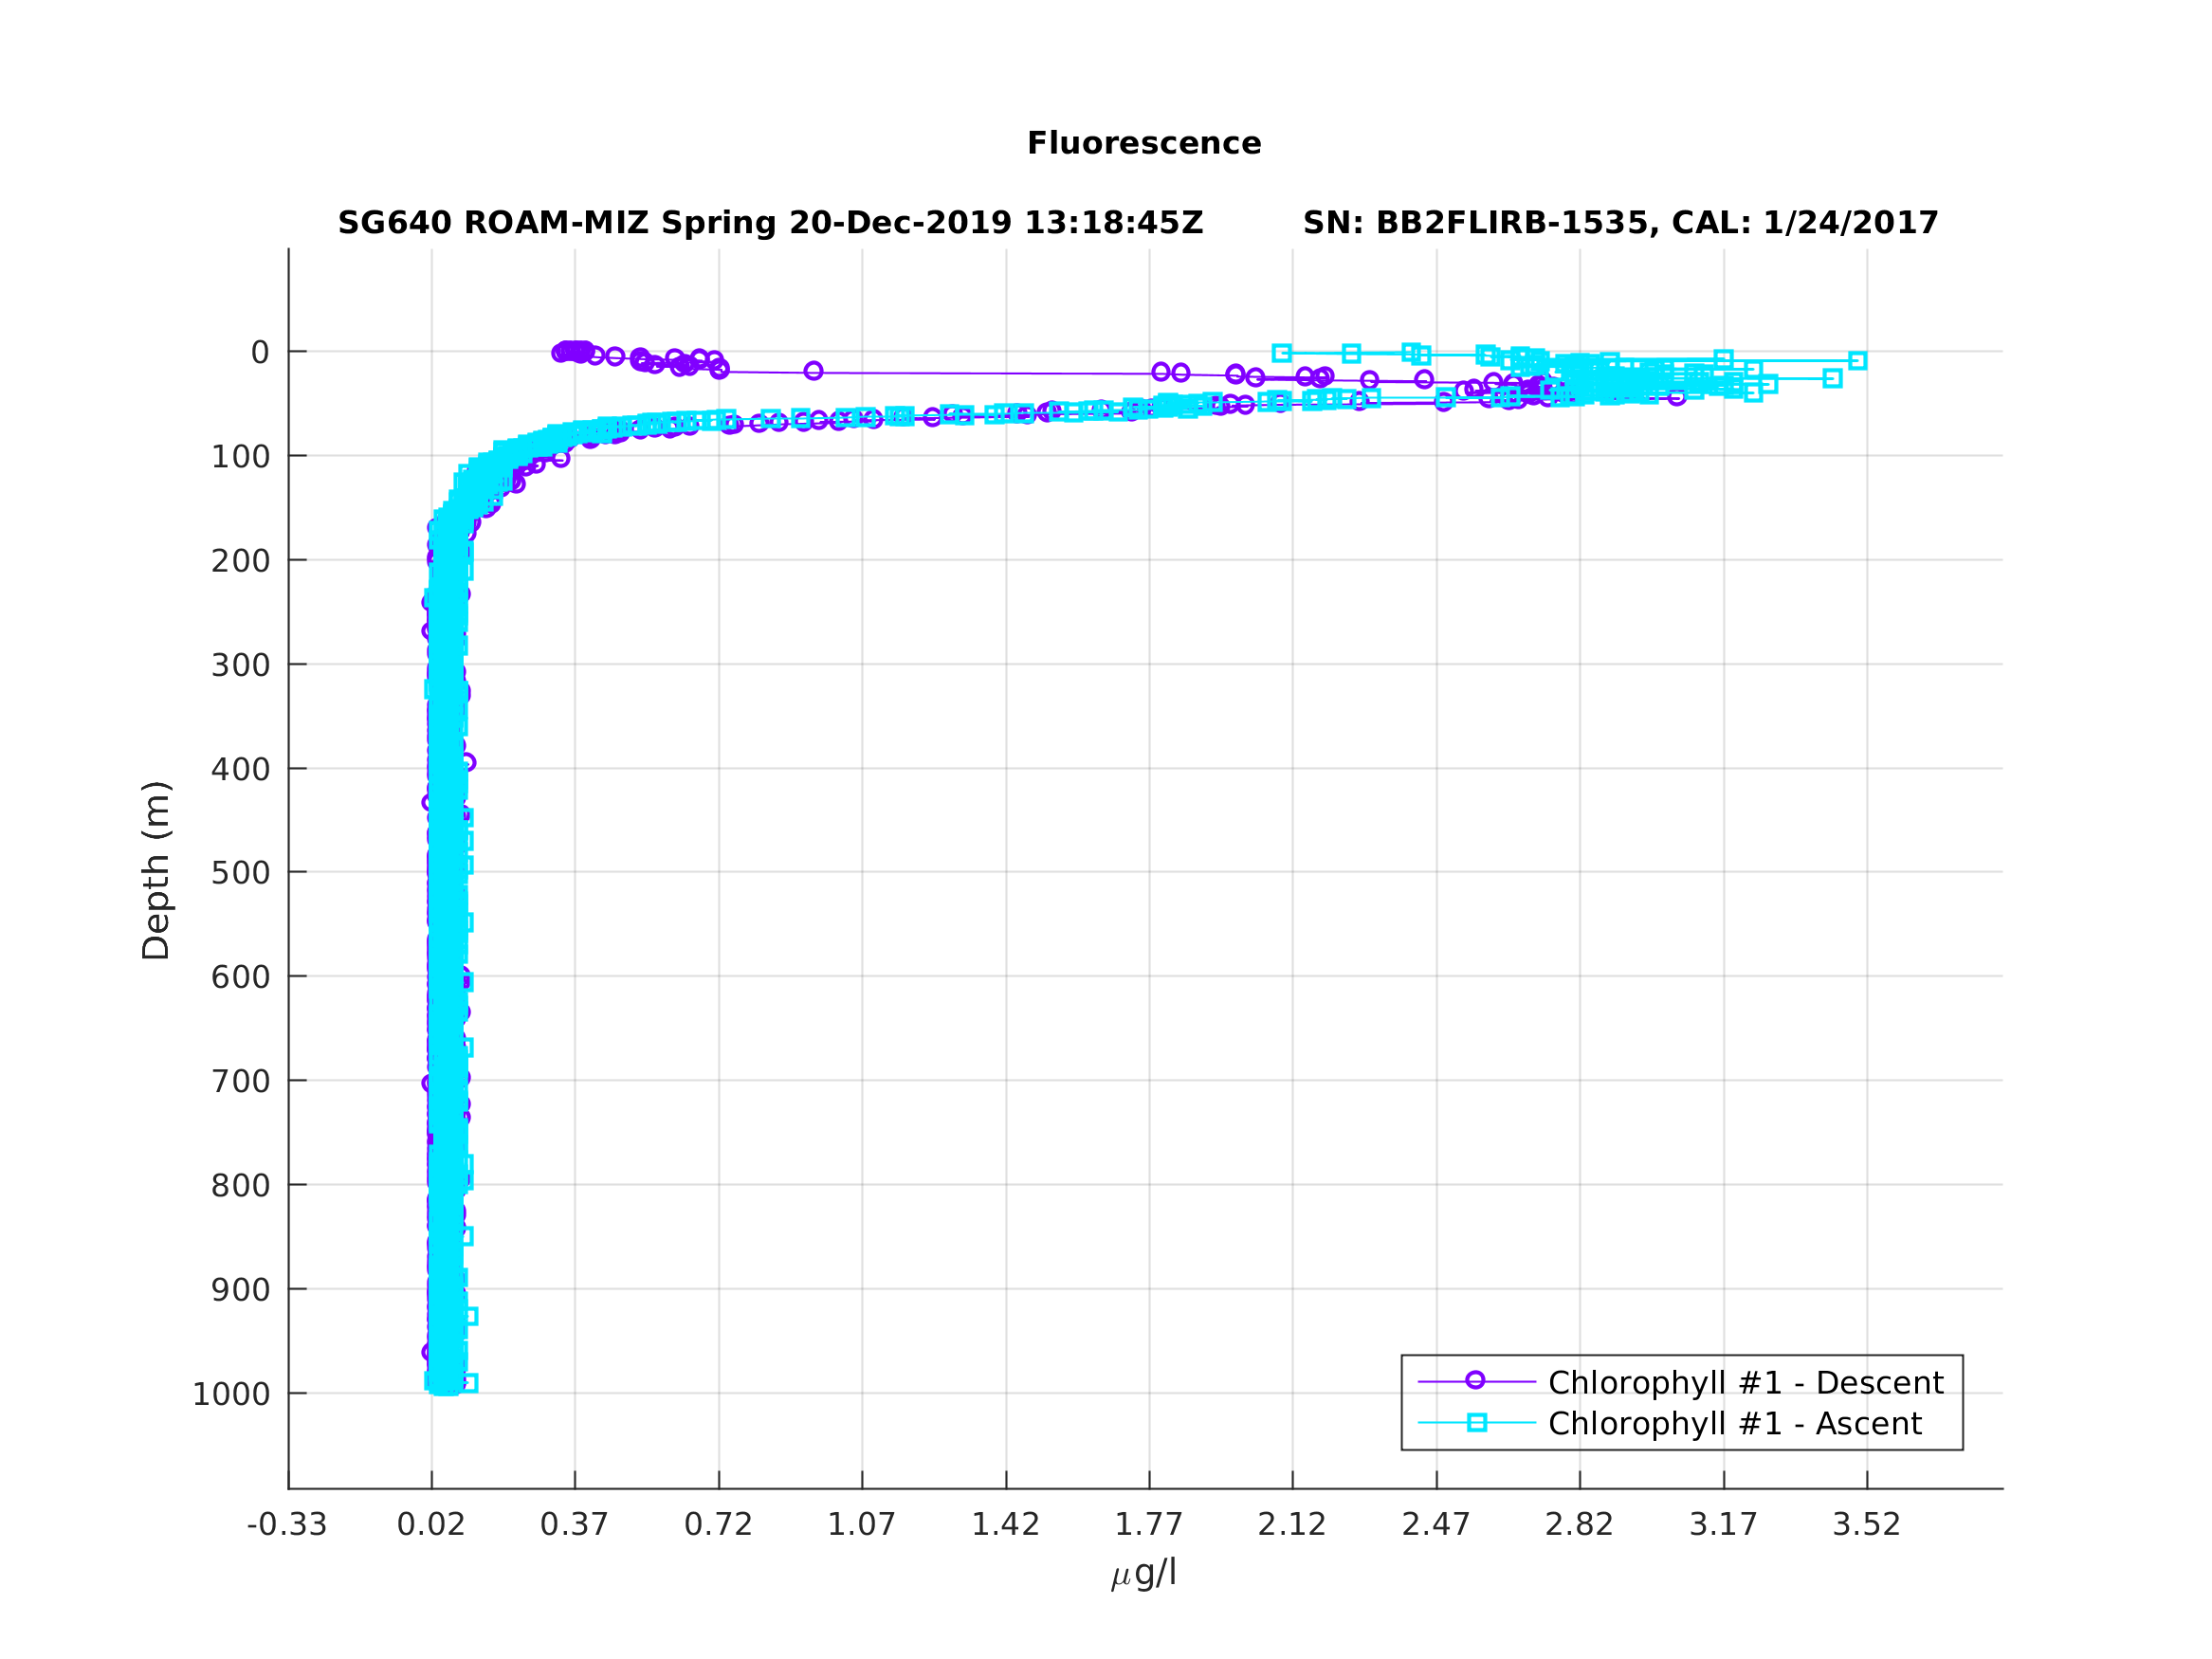This screenshot has width=2212, height=1659.
Task: Click the x-axis tick label '2.47'
Action: point(1436,1525)
